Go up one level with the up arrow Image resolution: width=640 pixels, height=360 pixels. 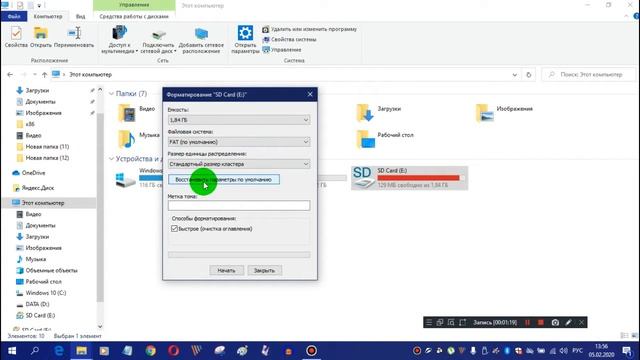coord(44,75)
